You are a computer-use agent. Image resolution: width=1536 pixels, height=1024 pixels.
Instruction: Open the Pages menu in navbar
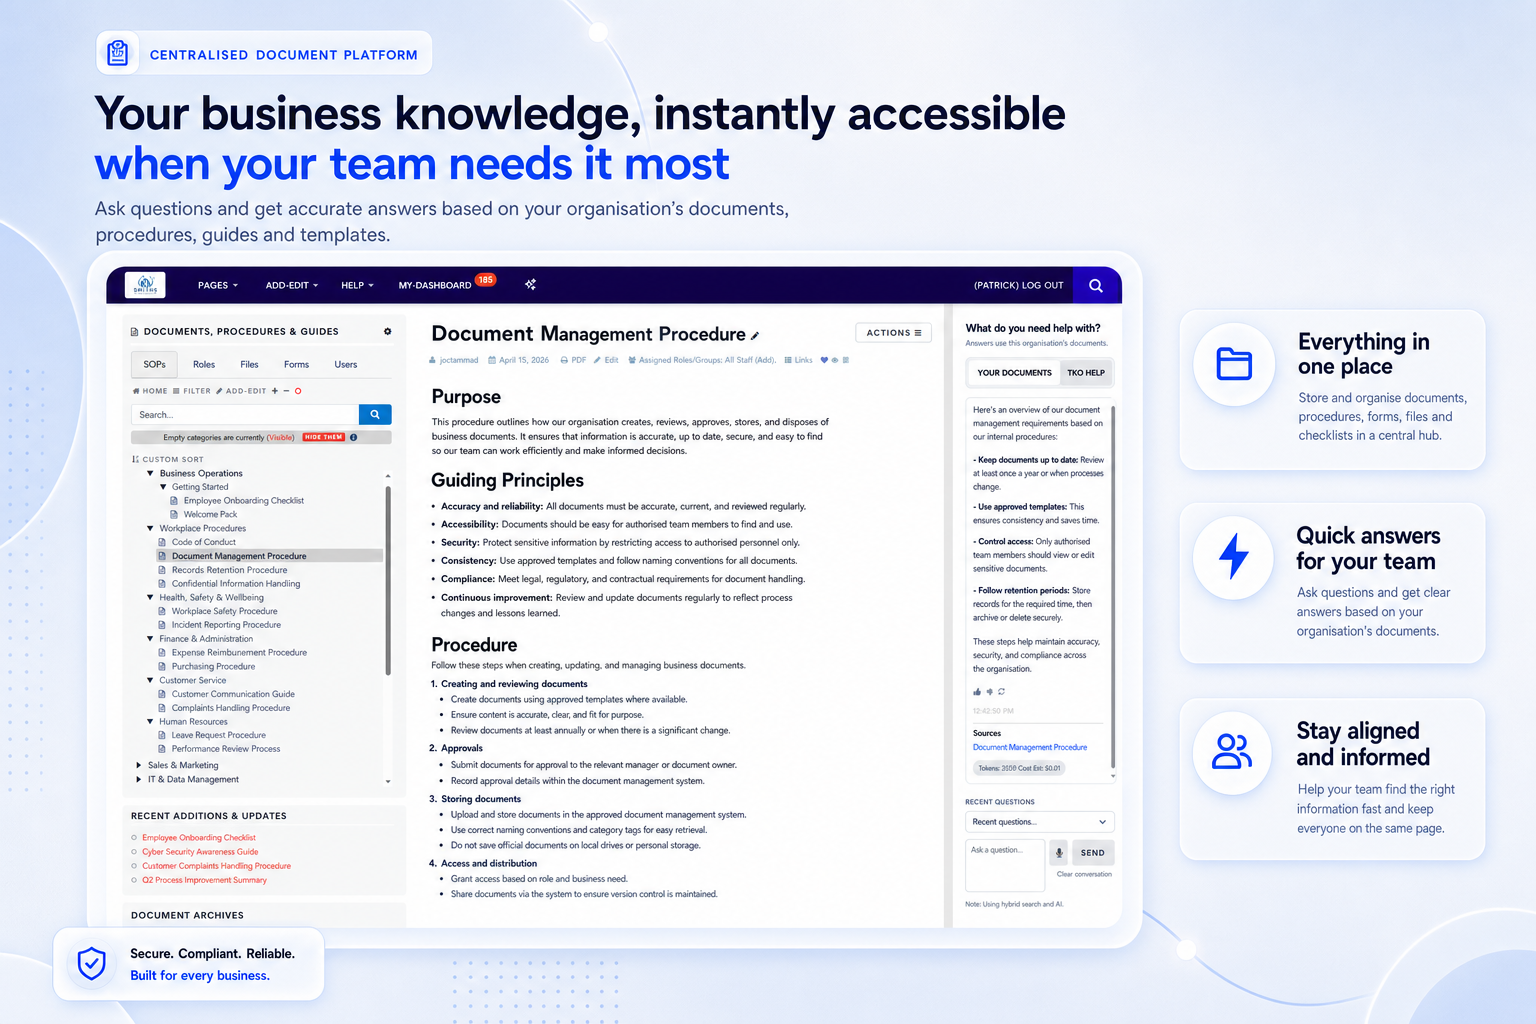[x=218, y=285]
